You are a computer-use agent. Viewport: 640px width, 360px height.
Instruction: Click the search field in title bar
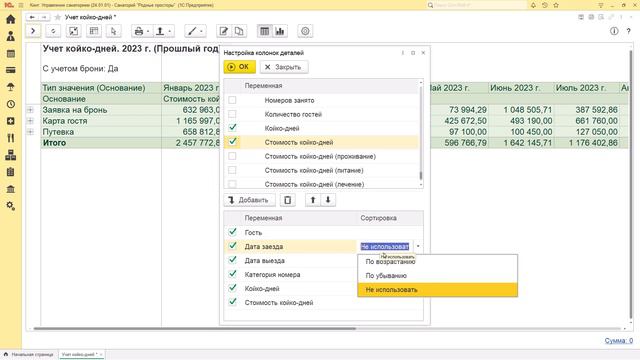click(477, 5)
